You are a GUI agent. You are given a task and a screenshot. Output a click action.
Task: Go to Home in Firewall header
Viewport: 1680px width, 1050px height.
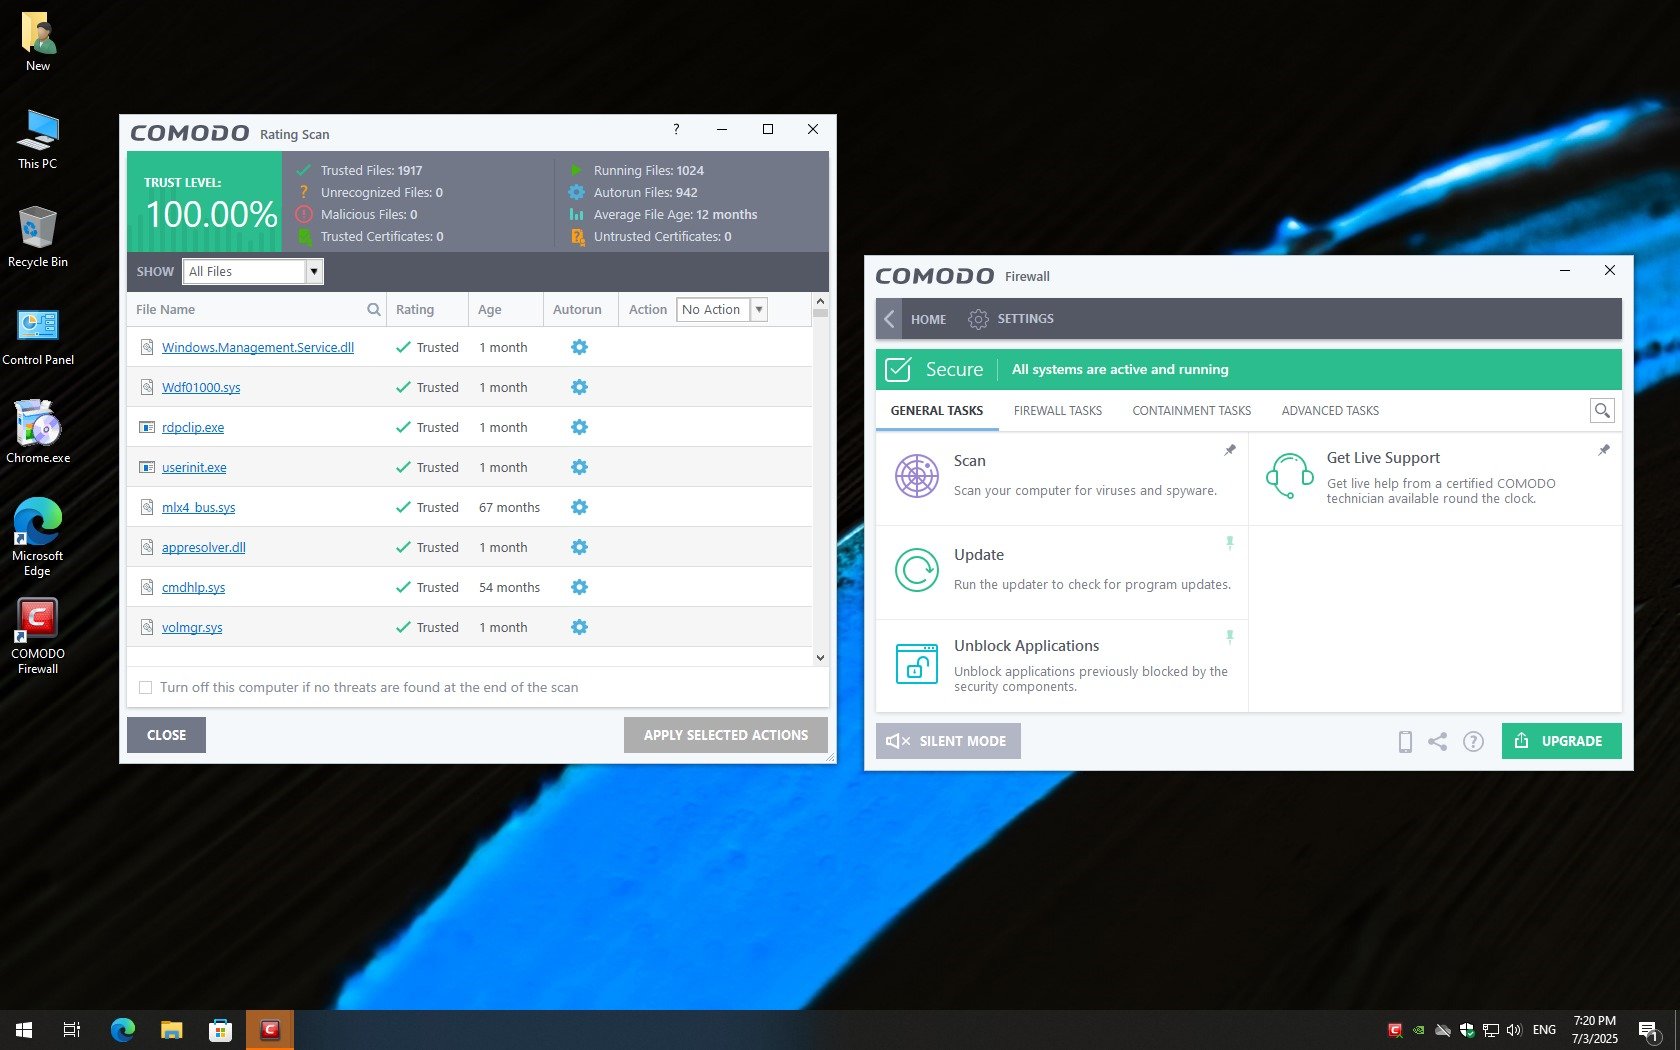[x=928, y=320]
